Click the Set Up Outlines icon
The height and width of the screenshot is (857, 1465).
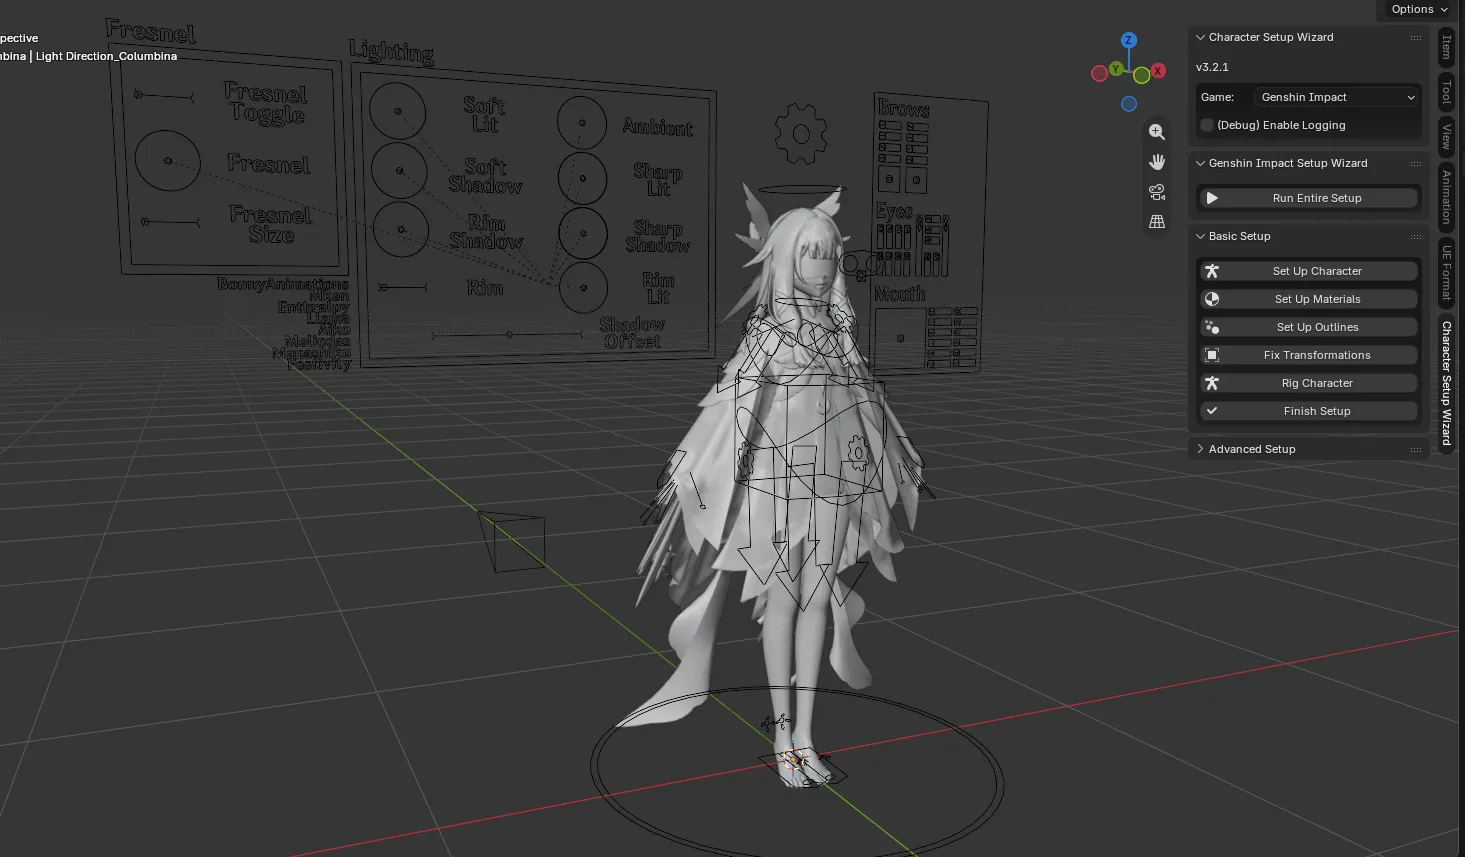tap(1212, 327)
